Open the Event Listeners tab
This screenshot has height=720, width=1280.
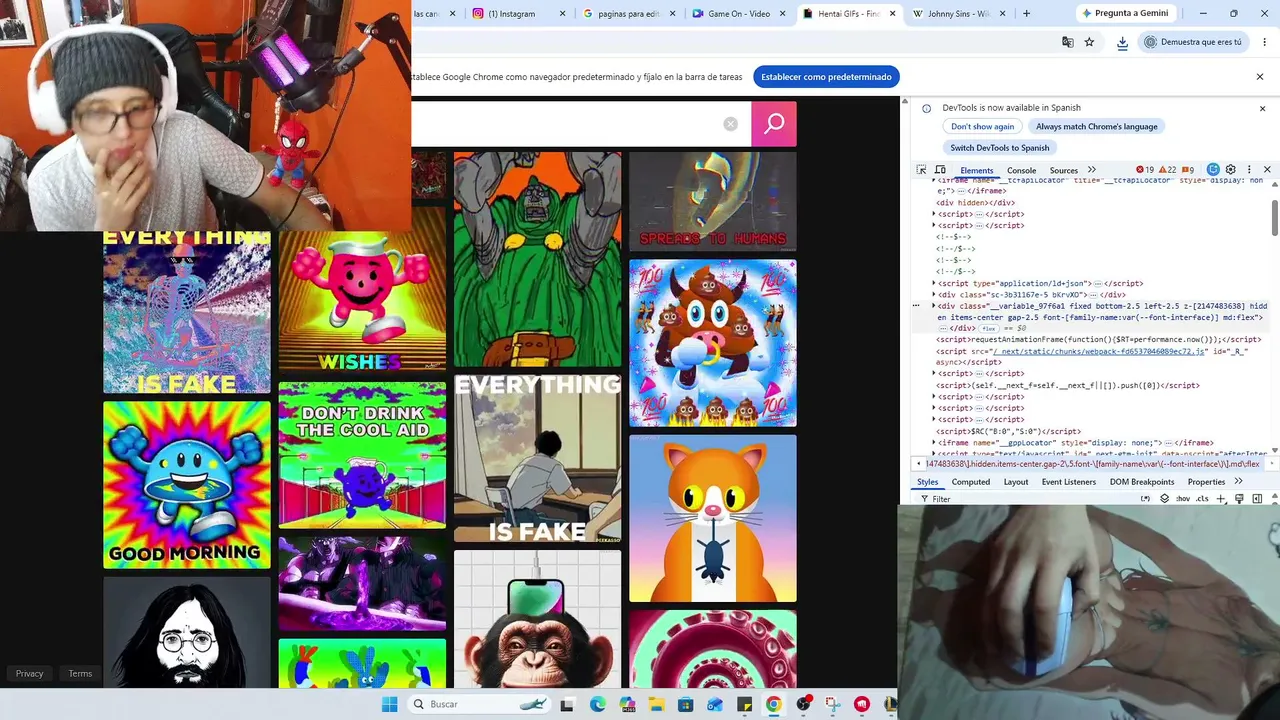(x=1069, y=482)
